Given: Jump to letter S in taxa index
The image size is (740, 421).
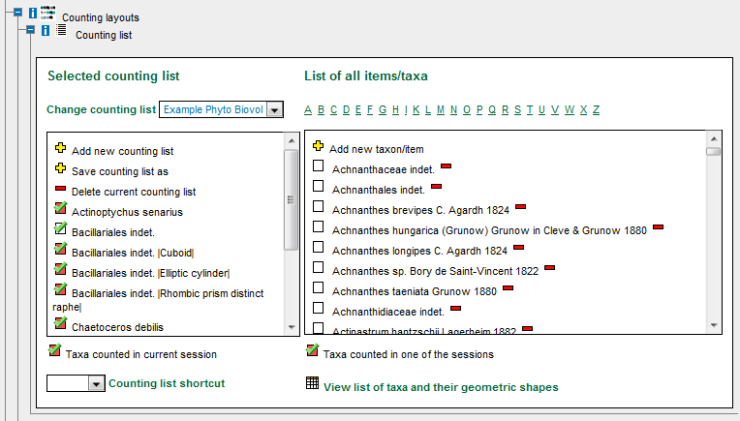Looking at the screenshot, I should (x=518, y=109).
